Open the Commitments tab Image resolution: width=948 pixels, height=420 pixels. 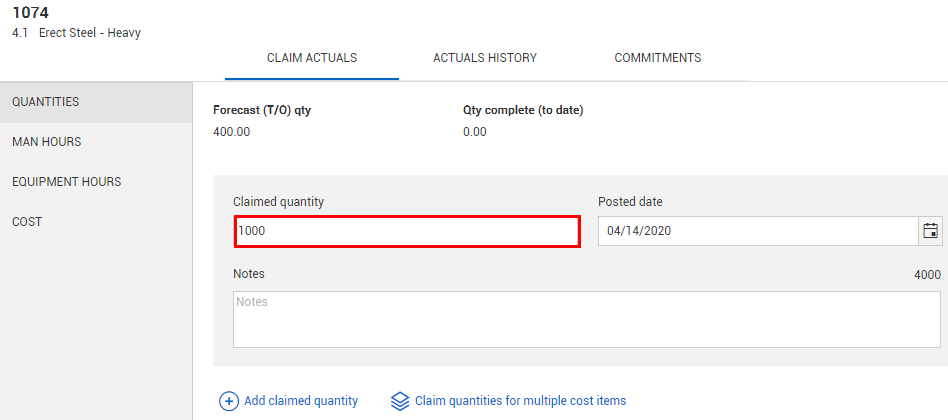(657, 58)
